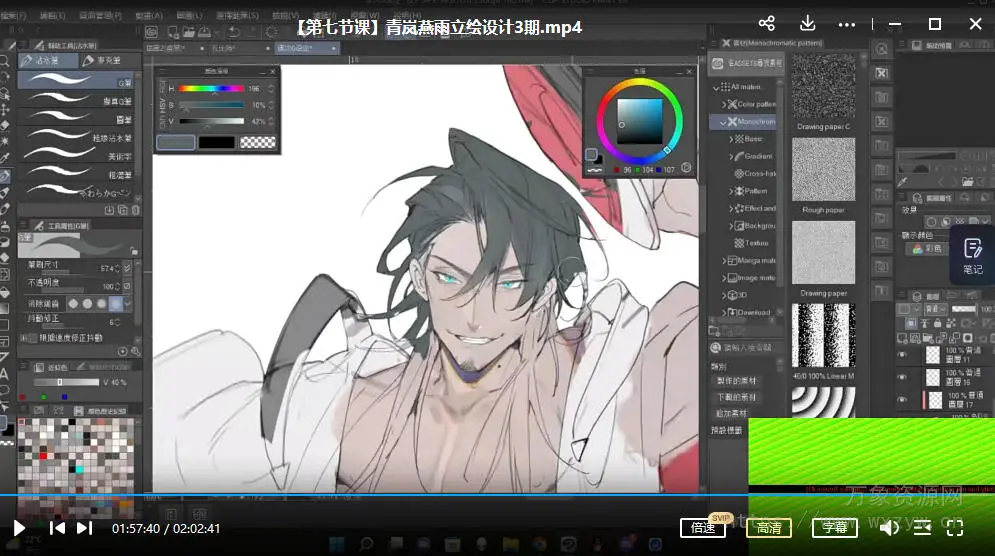Skip to the next video

(85, 528)
